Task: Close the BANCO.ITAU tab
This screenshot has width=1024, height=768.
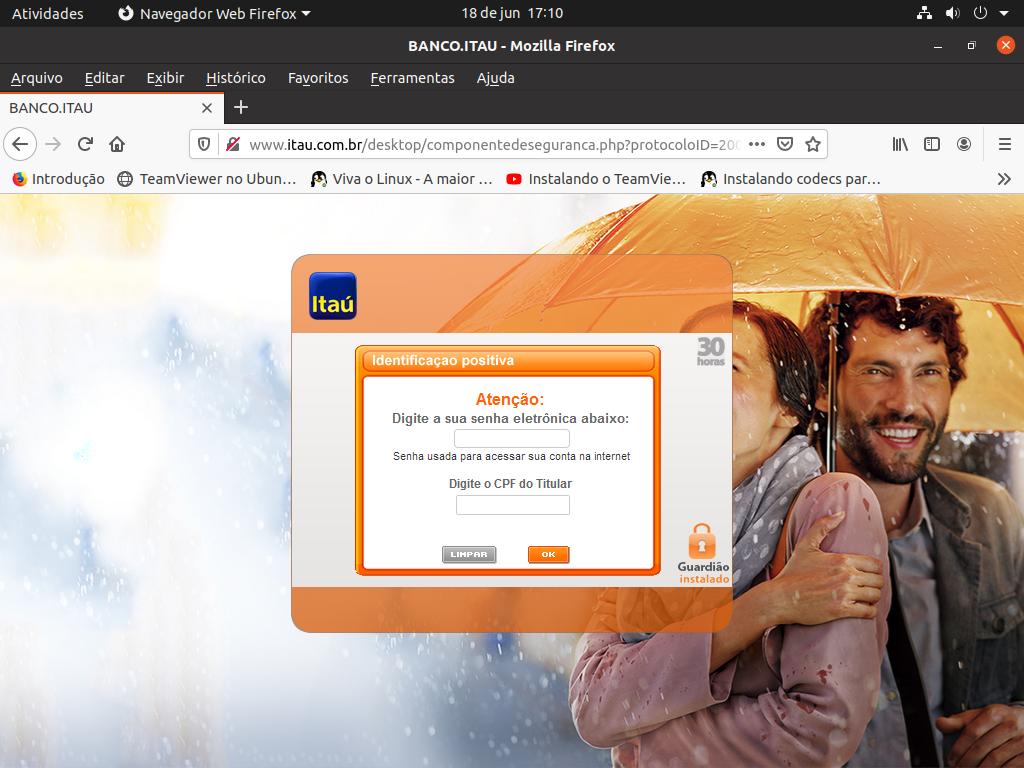Action: point(207,108)
